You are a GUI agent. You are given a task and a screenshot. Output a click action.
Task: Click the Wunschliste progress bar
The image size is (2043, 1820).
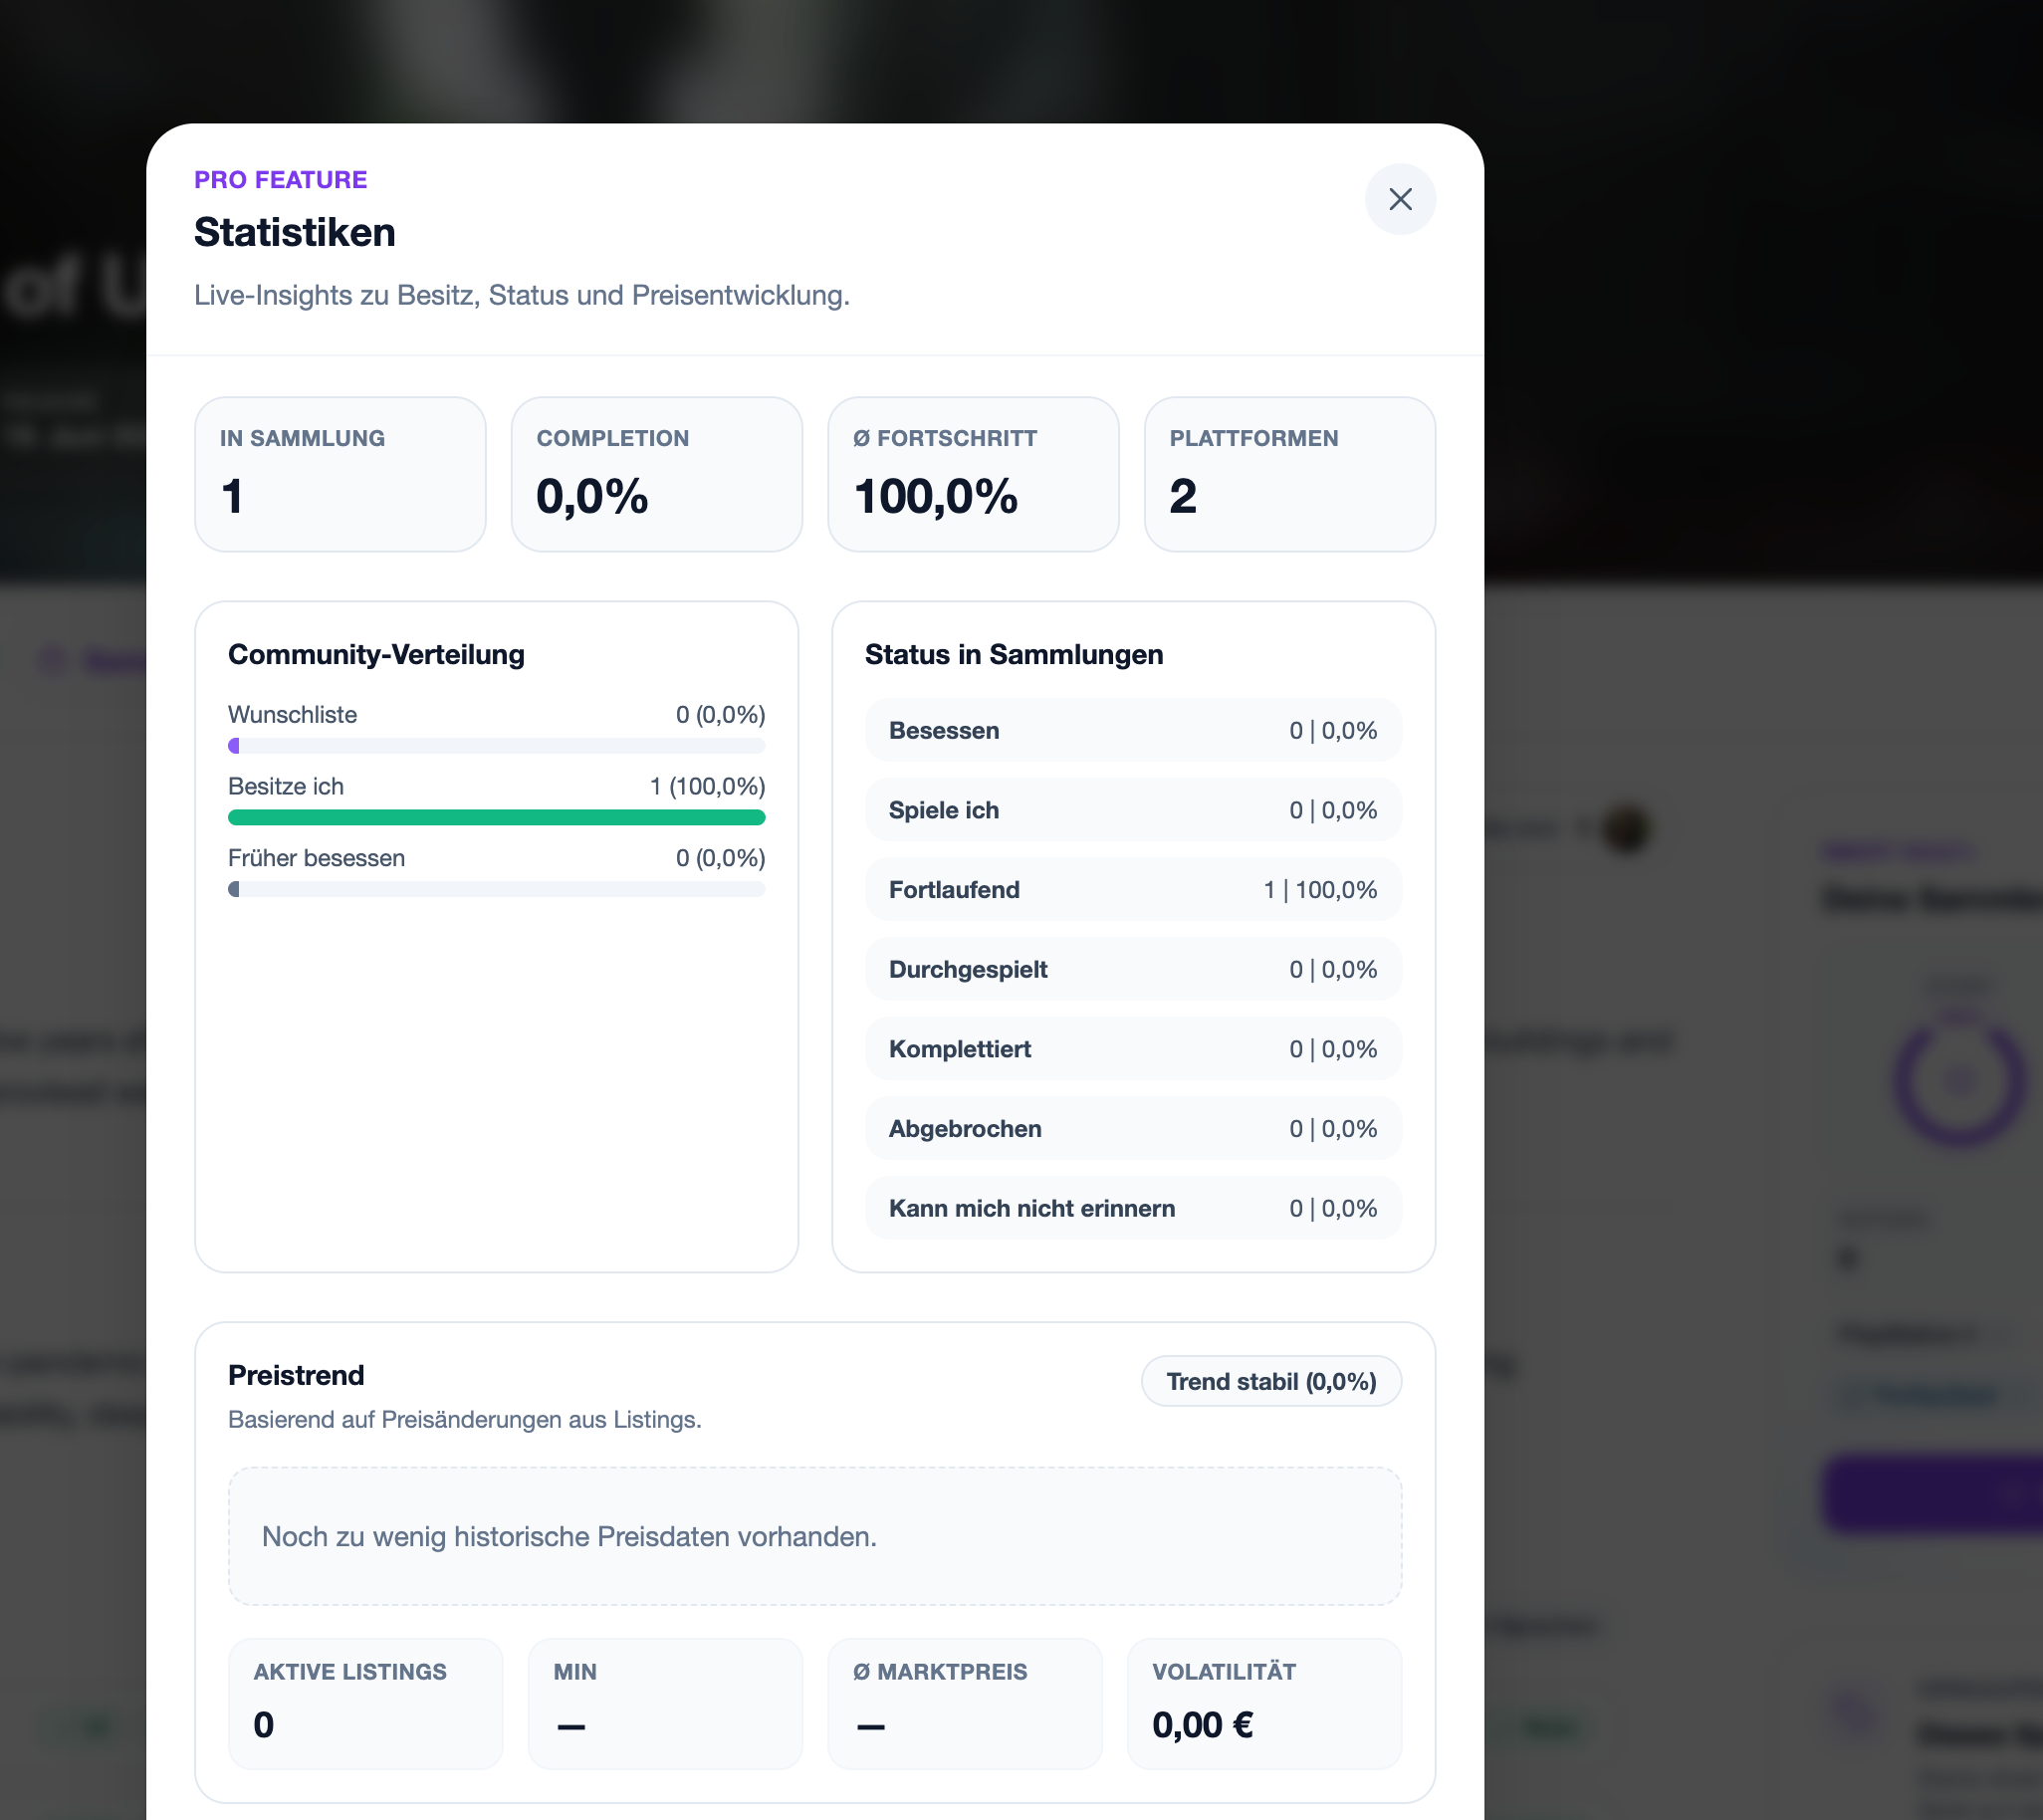pos(496,746)
